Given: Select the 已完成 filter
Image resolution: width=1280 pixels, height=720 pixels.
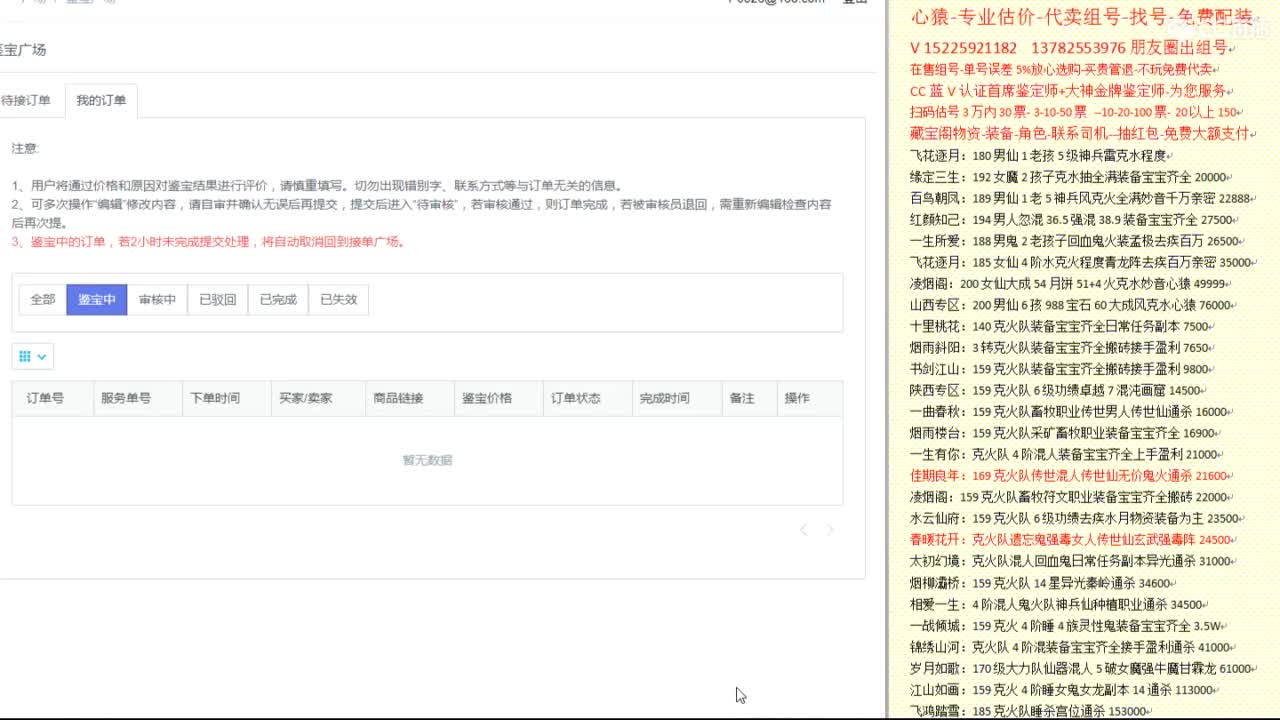Looking at the screenshot, I should coord(276,299).
